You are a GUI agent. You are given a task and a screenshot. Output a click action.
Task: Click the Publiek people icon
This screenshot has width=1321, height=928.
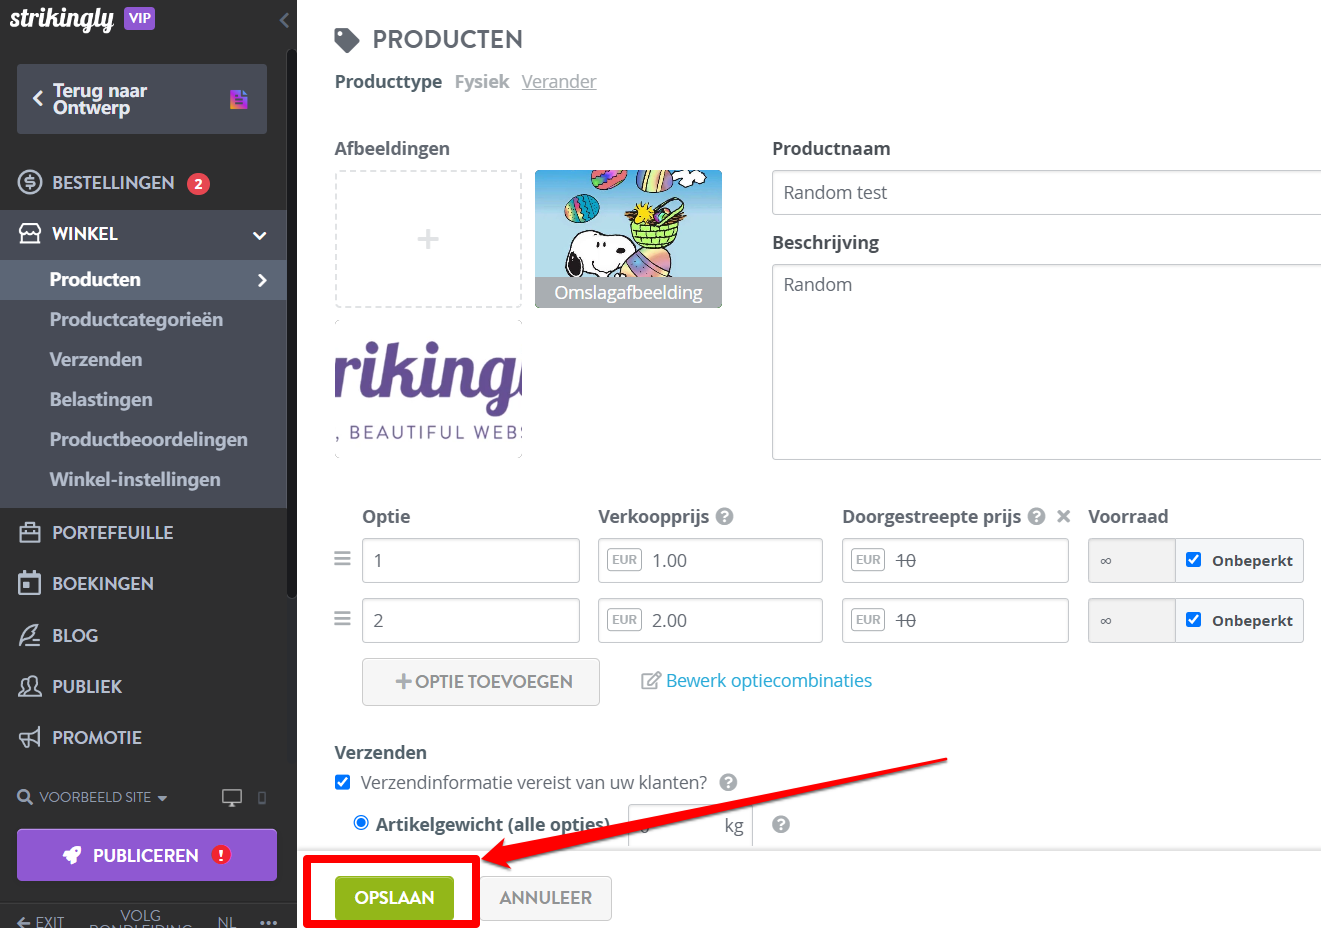click(30, 686)
